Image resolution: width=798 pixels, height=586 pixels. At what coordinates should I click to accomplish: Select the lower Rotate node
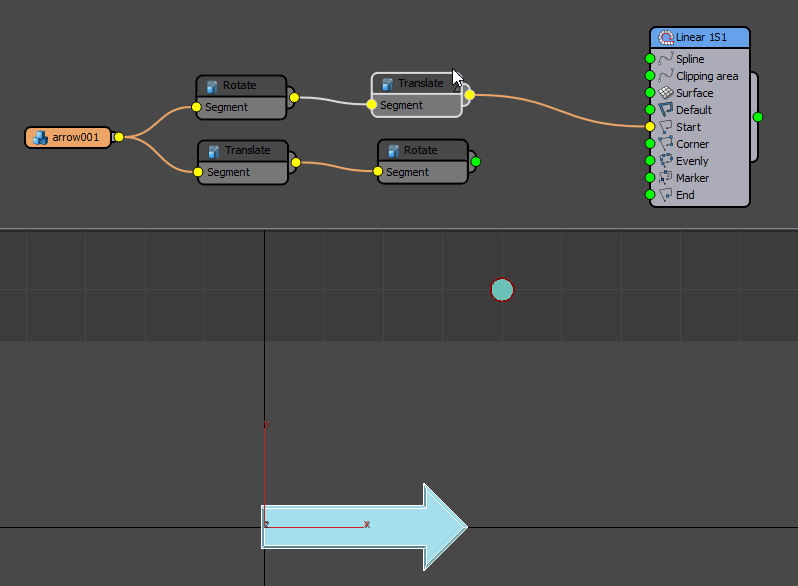[x=421, y=151]
